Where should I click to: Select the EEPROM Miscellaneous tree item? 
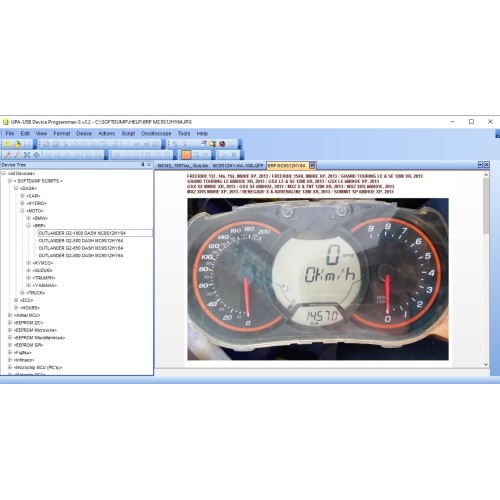point(39,338)
